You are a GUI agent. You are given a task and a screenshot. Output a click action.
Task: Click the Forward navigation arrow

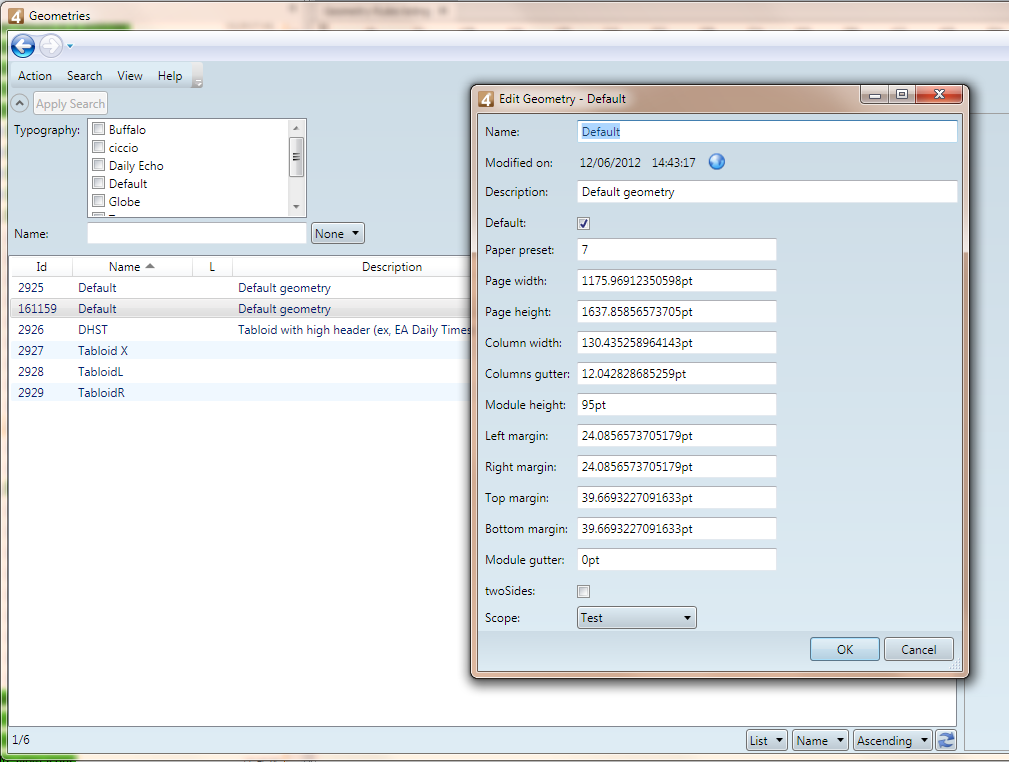(51, 46)
